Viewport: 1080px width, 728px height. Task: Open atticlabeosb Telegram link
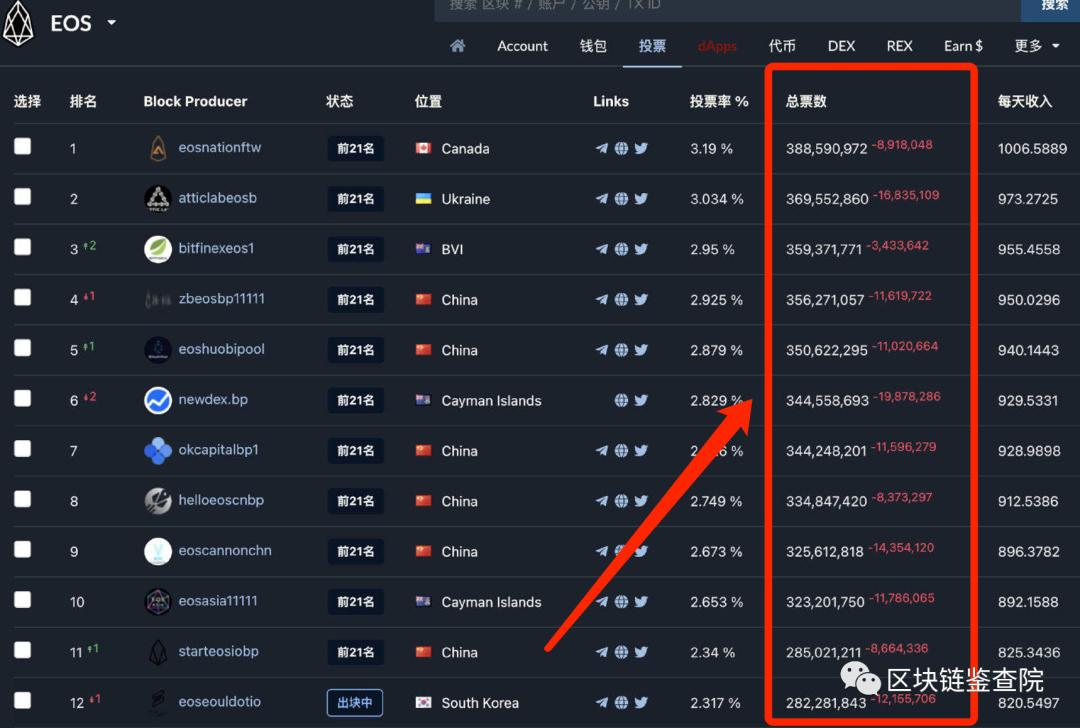click(601, 198)
